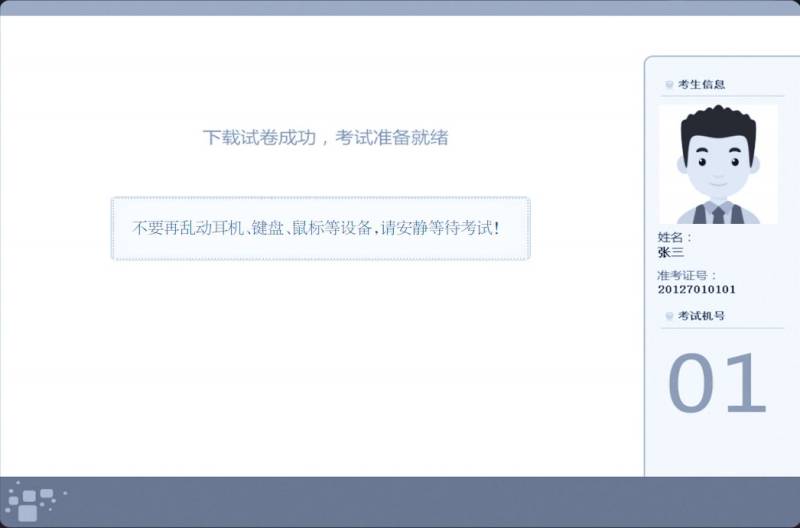Click the 姓名： label
Image resolution: width=800 pixels, height=528 pixels.
pyautogui.click(x=675, y=237)
